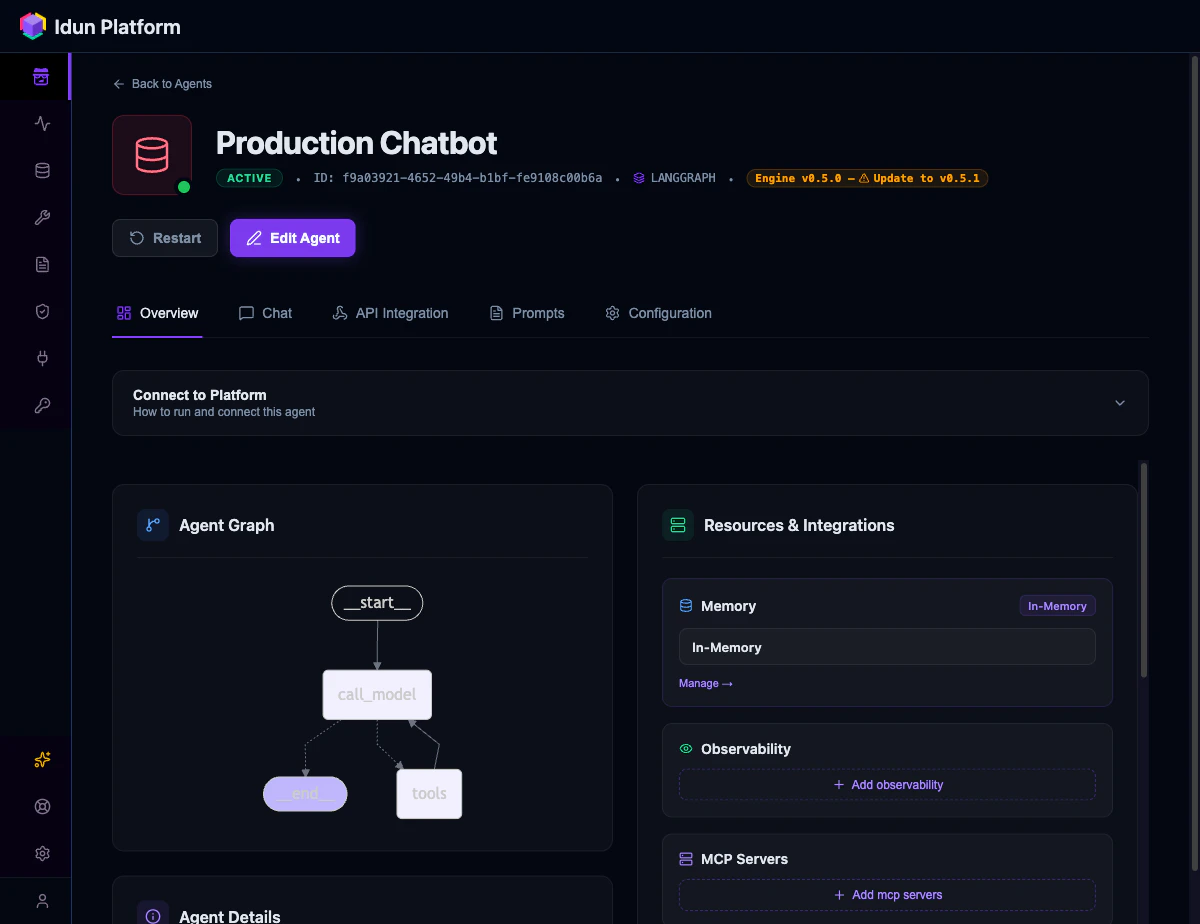Follow the Manage link under Memory
Image resolution: width=1200 pixels, height=924 pixels.
(706, 683)
